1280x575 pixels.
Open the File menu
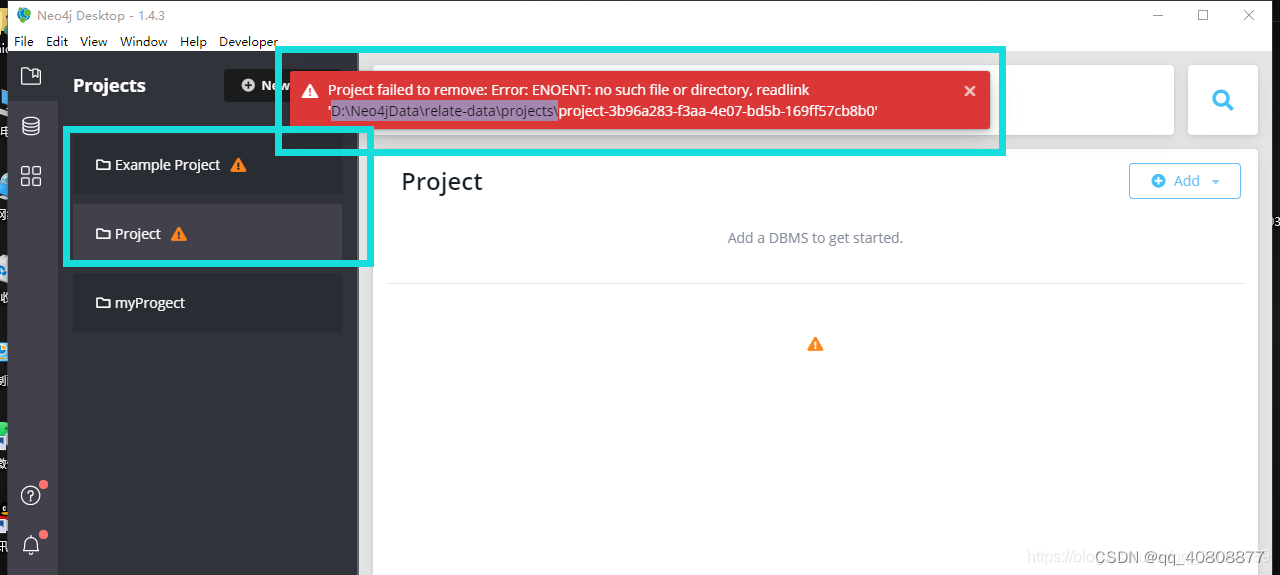pos(24,42)
